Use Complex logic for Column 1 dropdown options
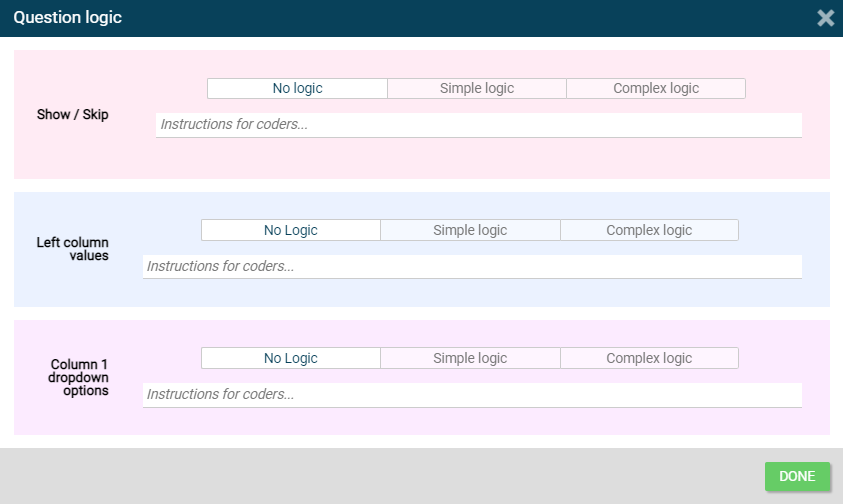843x504 pixels. pyautogui.click(x=649, y=359)
